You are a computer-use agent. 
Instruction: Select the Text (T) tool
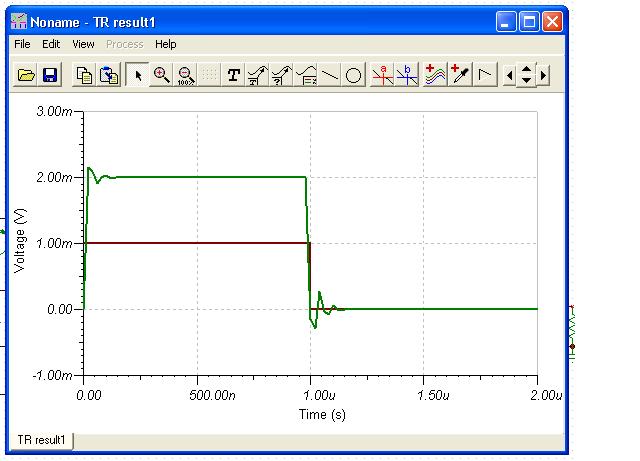pyautogui.click(x=233, y=75)
